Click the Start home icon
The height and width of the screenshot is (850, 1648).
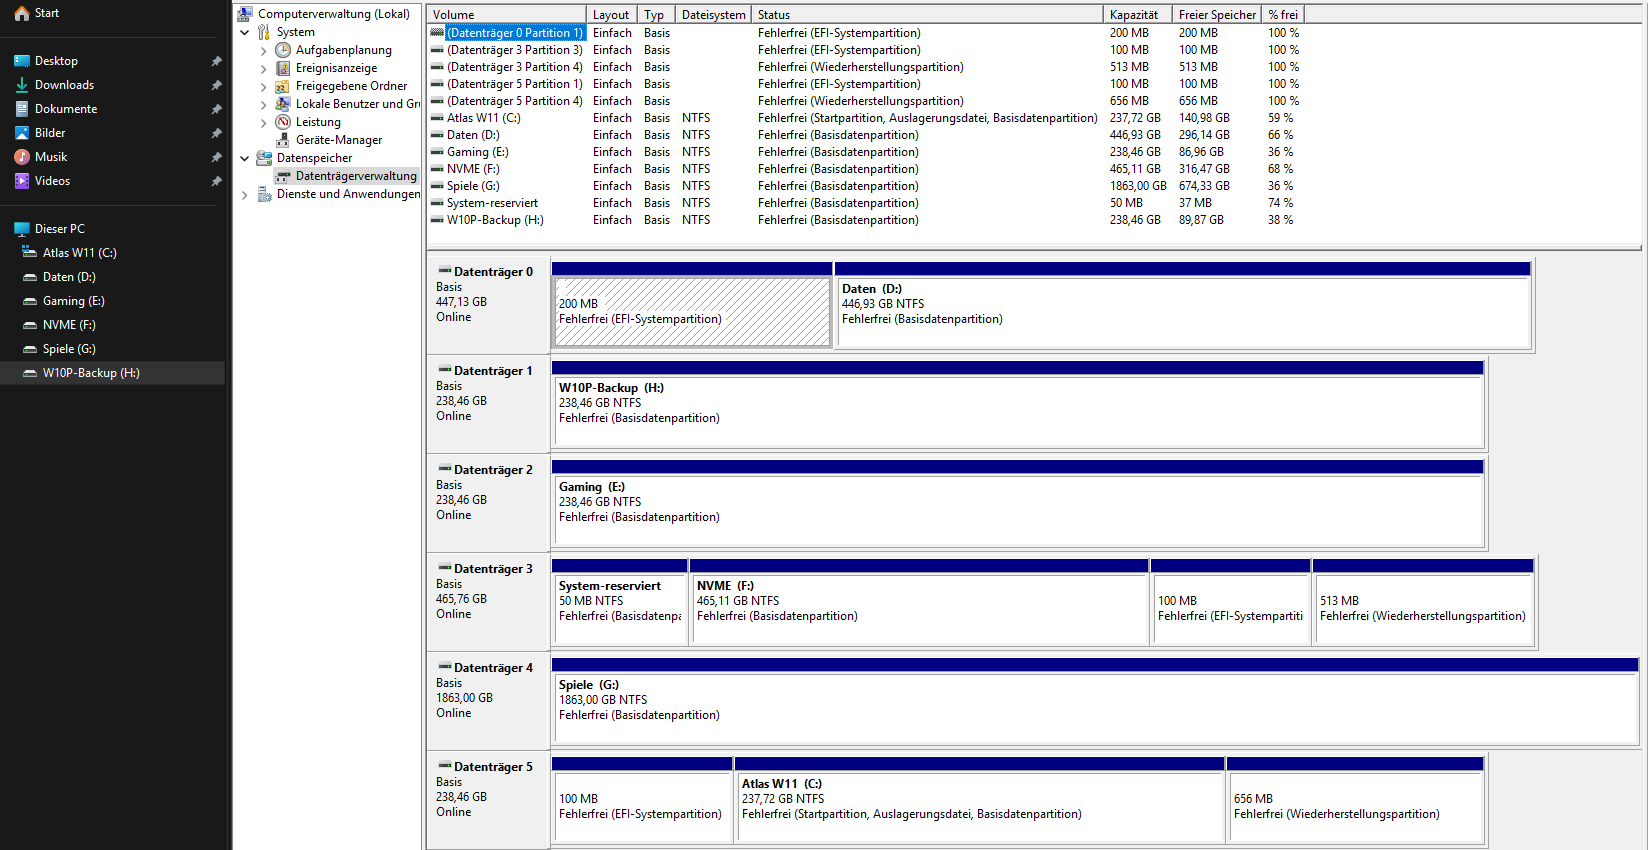click(x=21, y=13)
